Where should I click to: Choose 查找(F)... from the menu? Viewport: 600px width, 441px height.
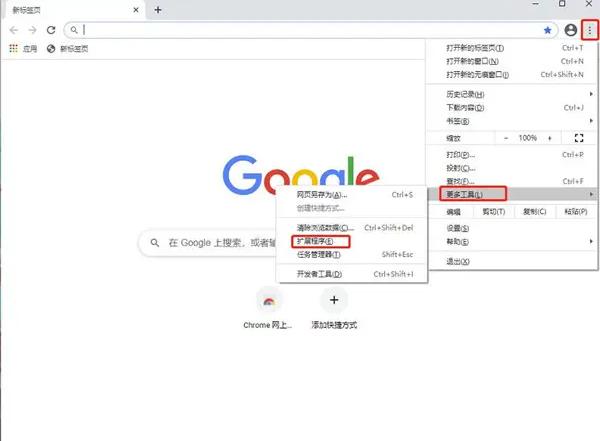tap(513, 181)
